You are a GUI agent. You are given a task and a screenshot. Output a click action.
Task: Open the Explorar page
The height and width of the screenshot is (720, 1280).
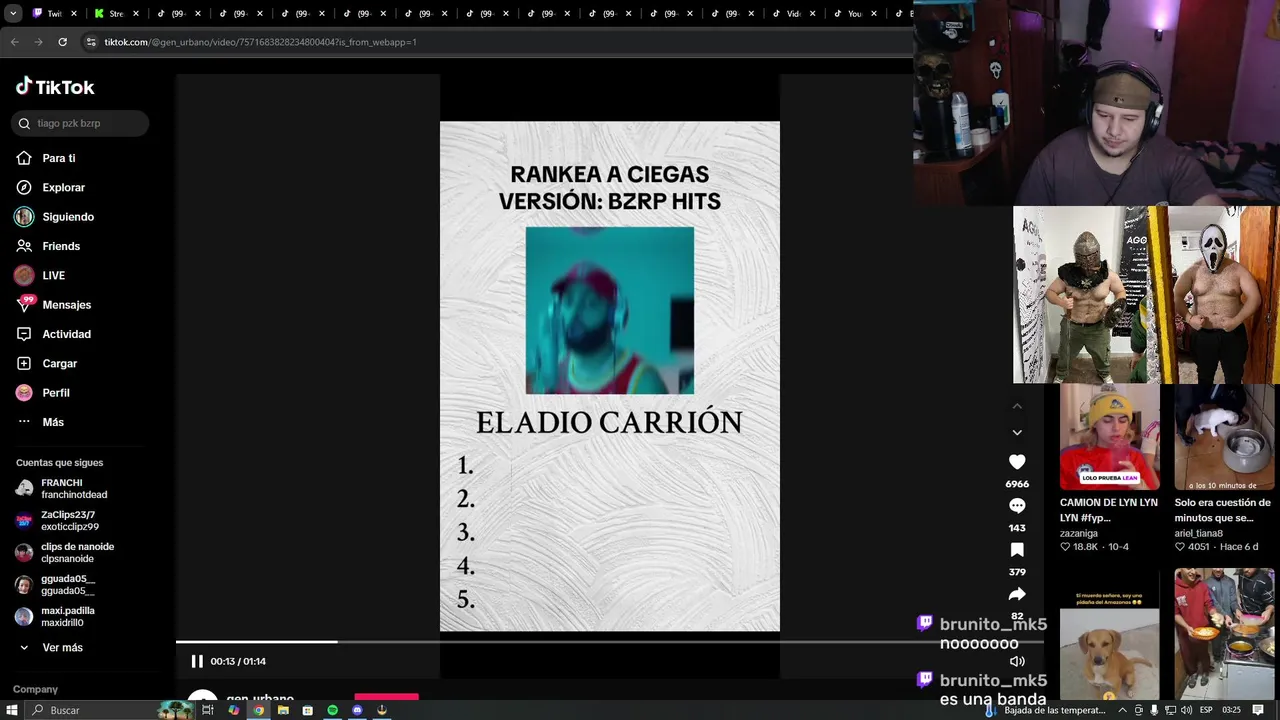50,187
